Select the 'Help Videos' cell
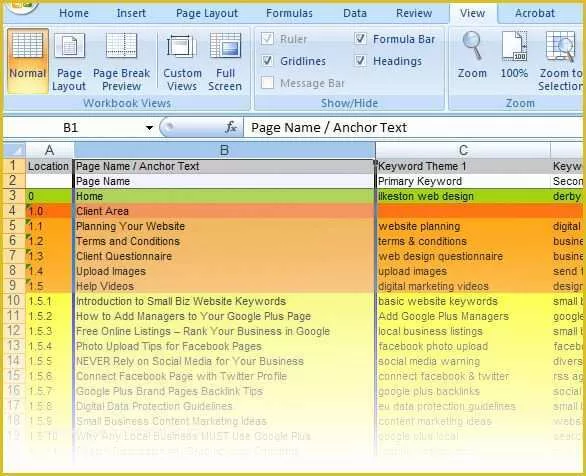The image size is (586, 476). point(224,286)
